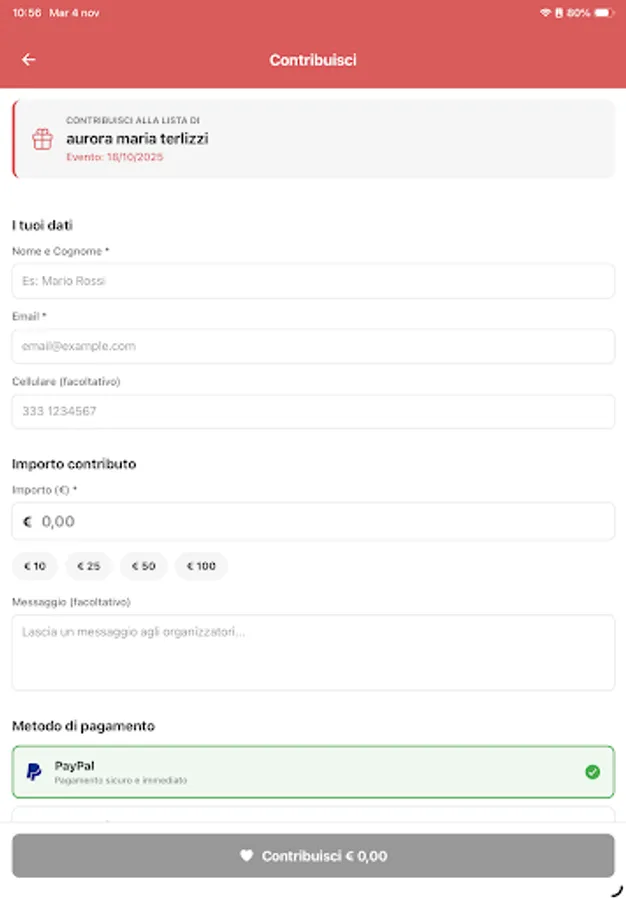This screenshot has height=900, width=626.
Task: Select the € 100 quick amount chip
Action: pos(201,566)
